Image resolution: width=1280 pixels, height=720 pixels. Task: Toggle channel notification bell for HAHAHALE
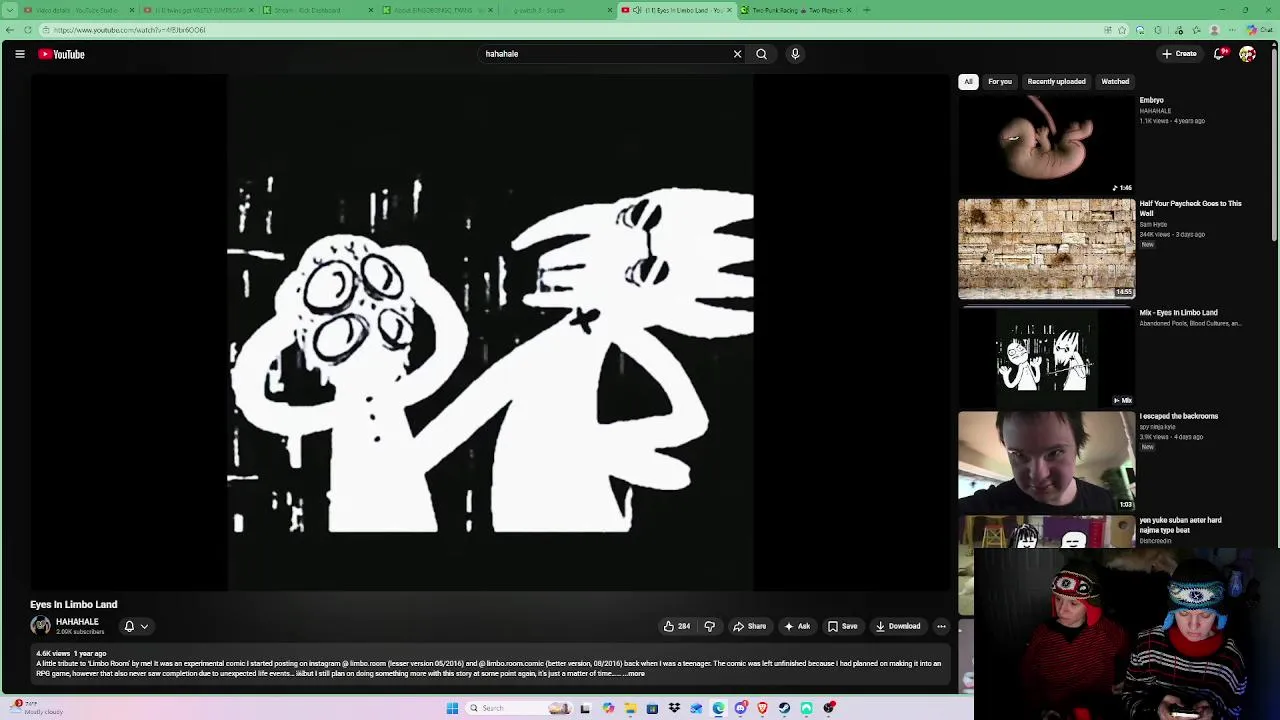pyautogui.click(x=129, y=626)
